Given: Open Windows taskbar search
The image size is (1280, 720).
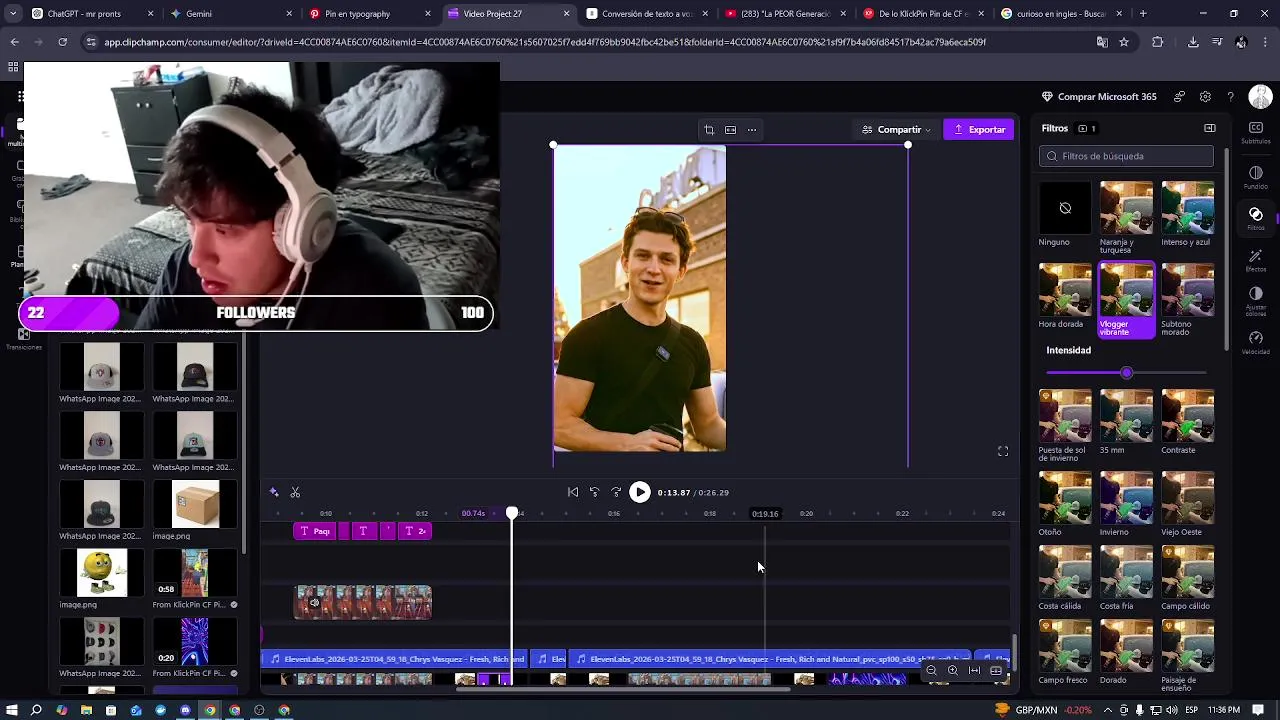Looking at the screenshot, I should click(36, 710).
